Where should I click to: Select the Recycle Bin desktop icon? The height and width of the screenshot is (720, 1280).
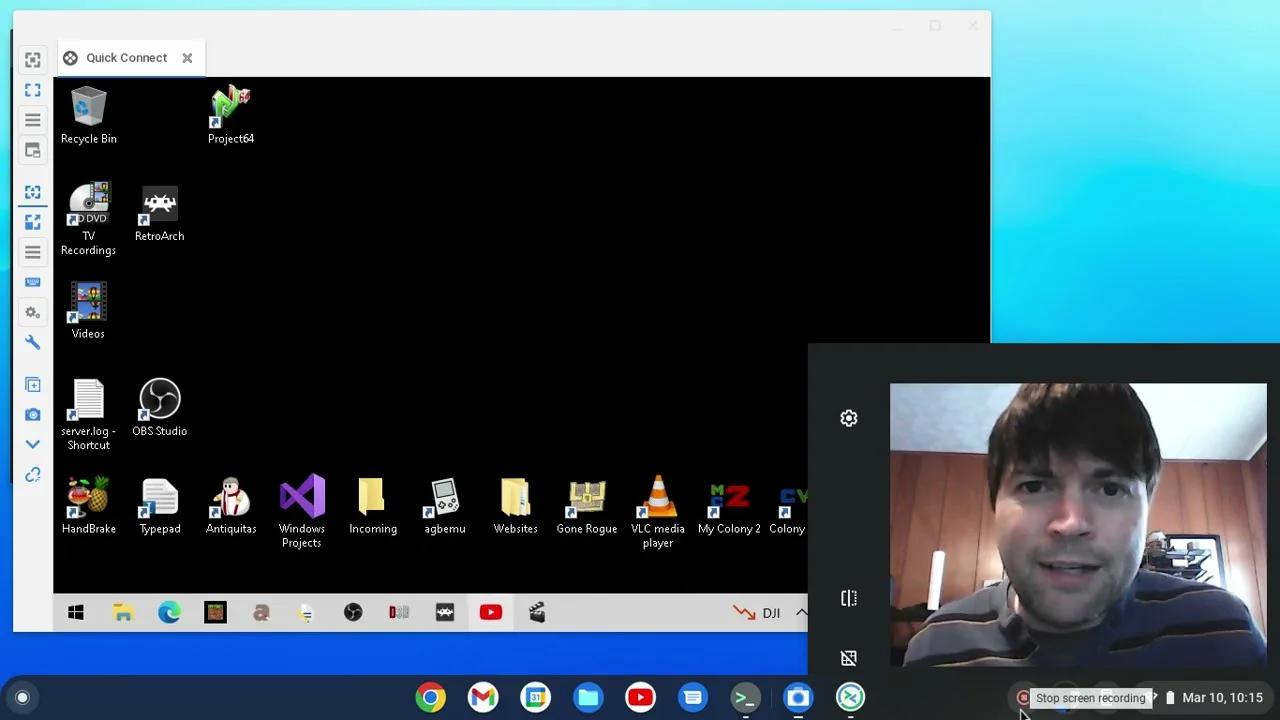pyautogui.click(x=88, y=116)
